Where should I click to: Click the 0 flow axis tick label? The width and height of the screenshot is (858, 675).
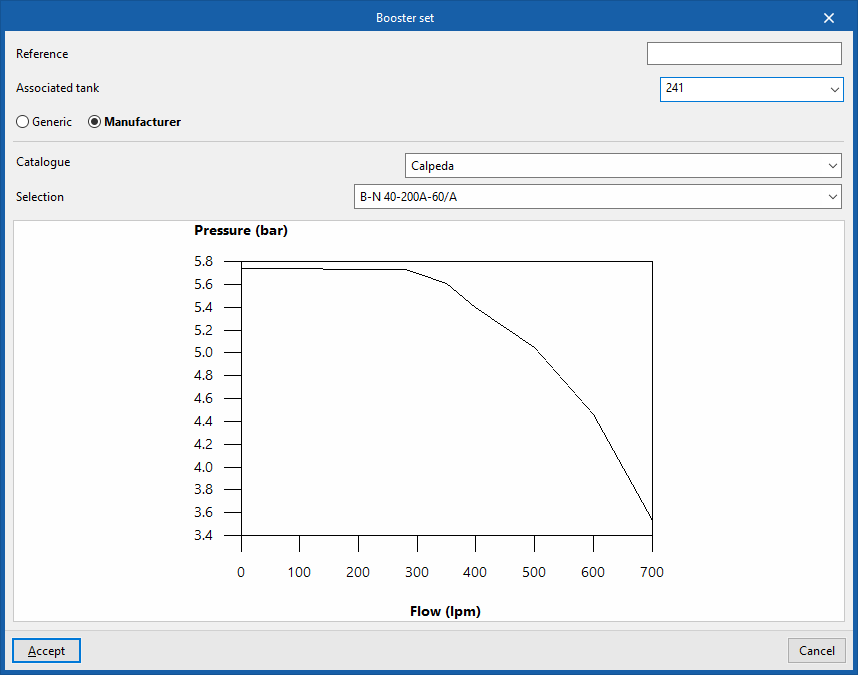(x=241, y=572)
